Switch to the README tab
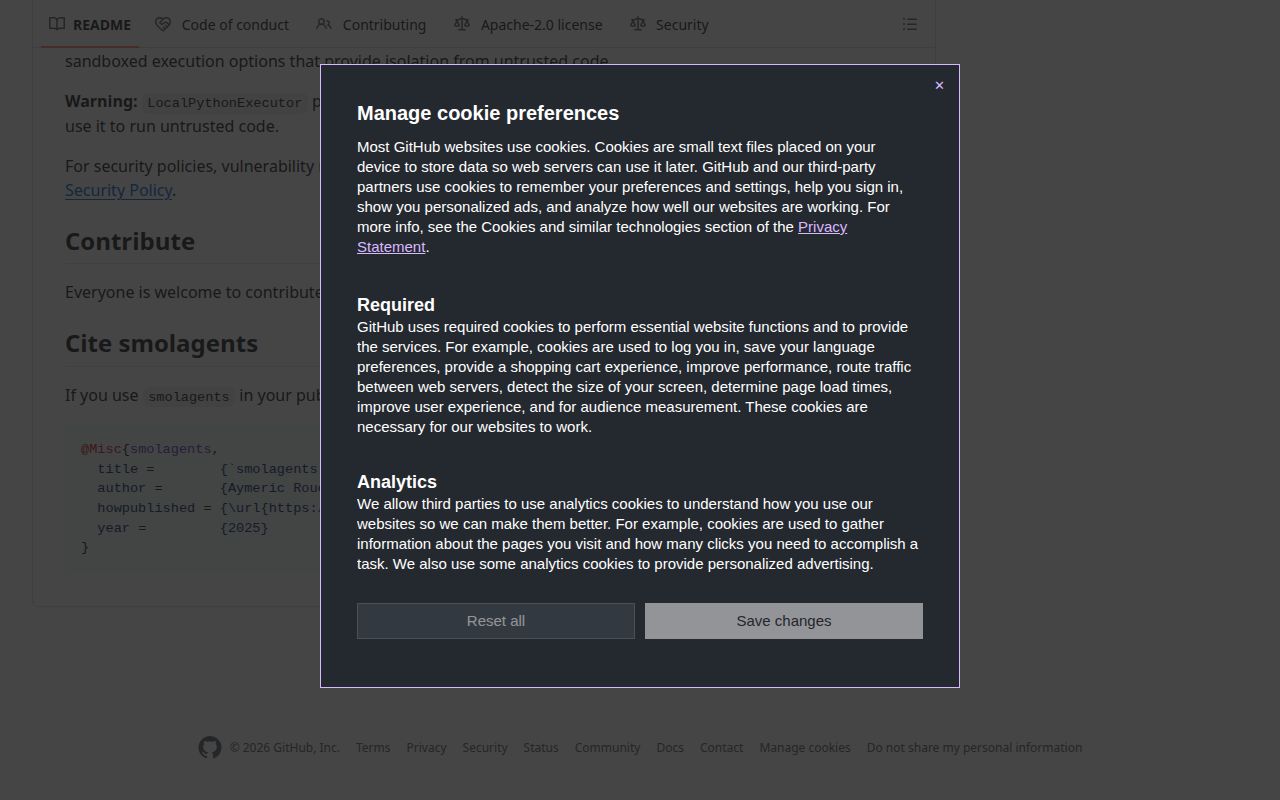Viewport: 1280px width, 800px height. 90,24
